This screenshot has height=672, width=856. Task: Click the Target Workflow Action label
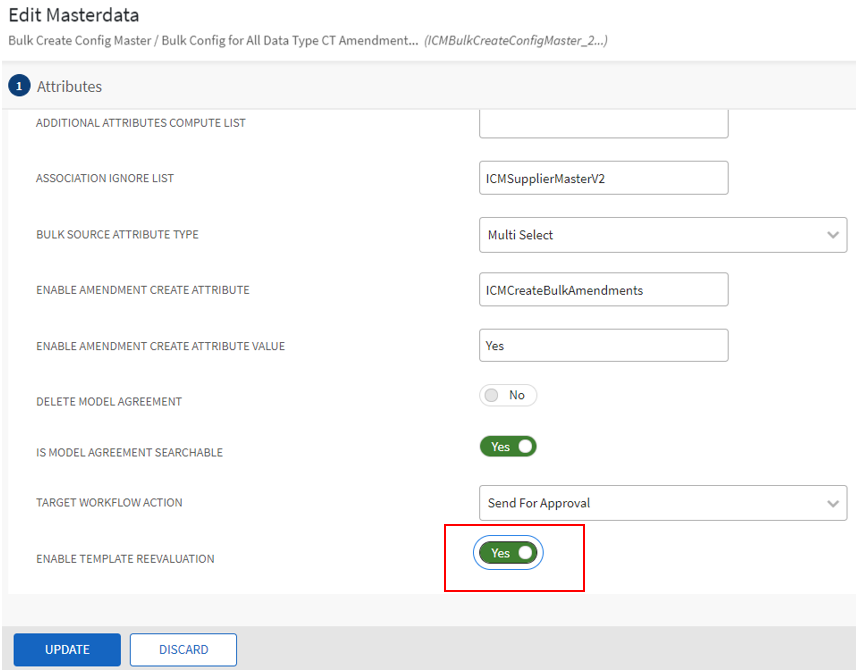pyautogui.click(x=109, y=503)
